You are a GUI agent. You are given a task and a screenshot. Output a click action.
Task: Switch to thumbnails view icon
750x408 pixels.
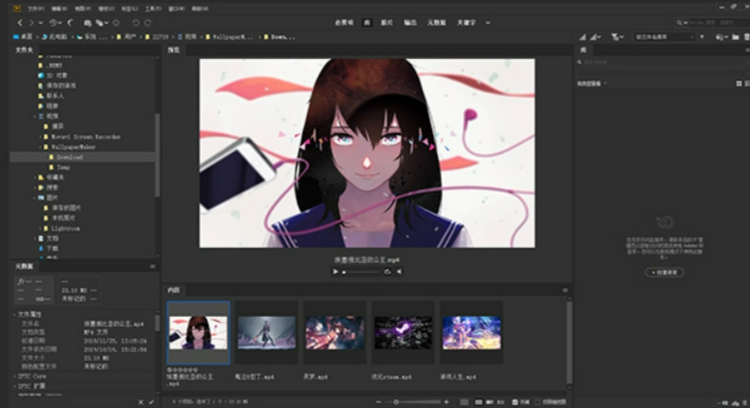[478, 402]
